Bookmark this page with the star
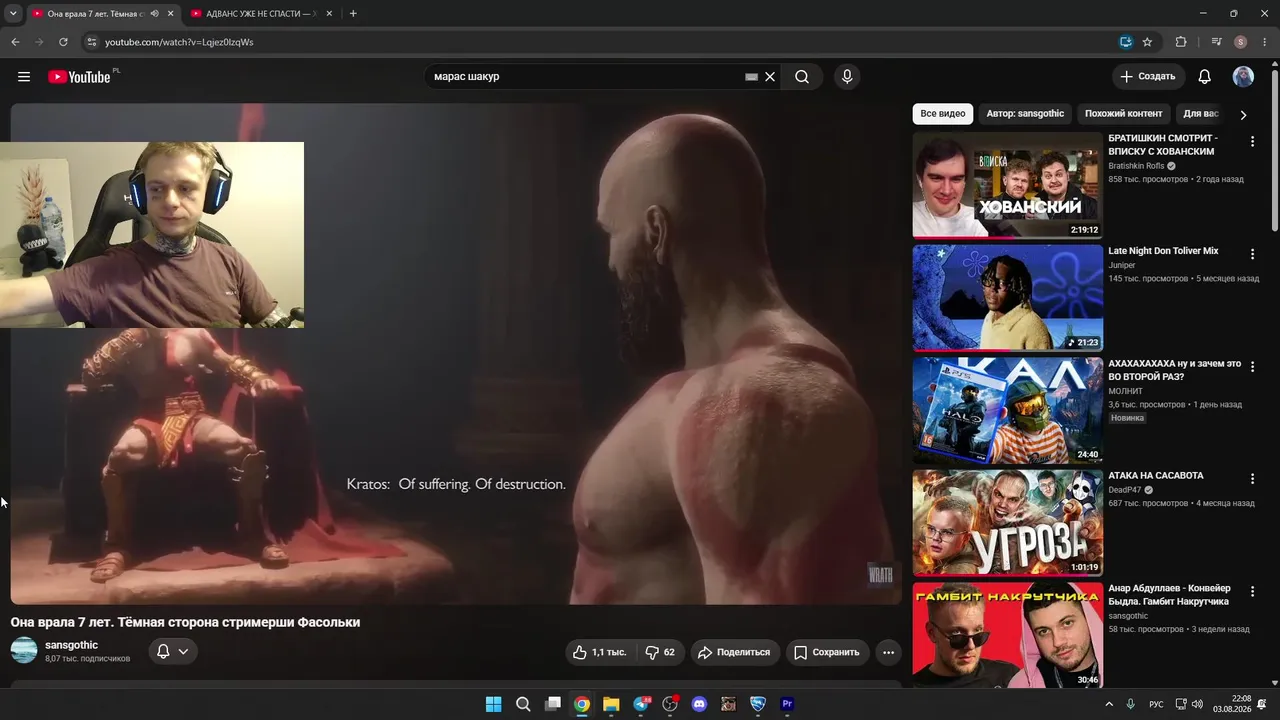This screenshot has height=720, width=1280. tap(1147, 42)
